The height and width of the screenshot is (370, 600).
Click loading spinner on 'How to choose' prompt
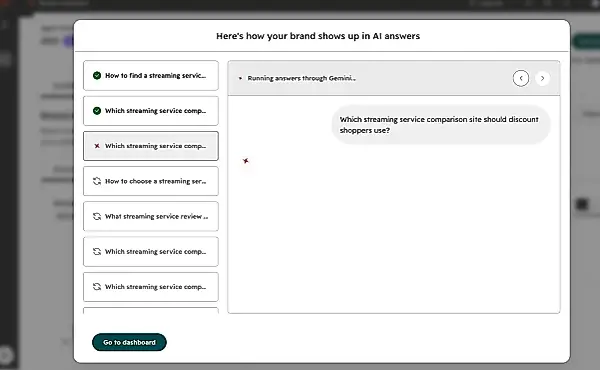pyautogui.click(x=97, y=181)
